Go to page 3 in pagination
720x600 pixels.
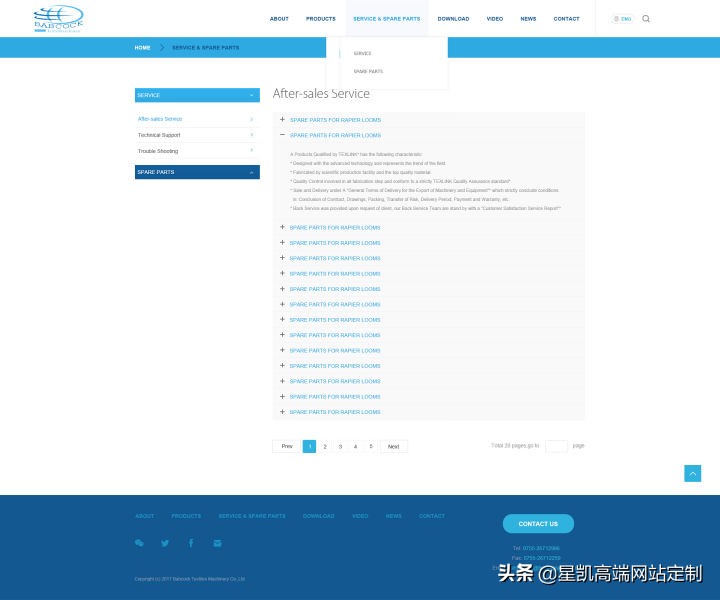pos(340,446)
